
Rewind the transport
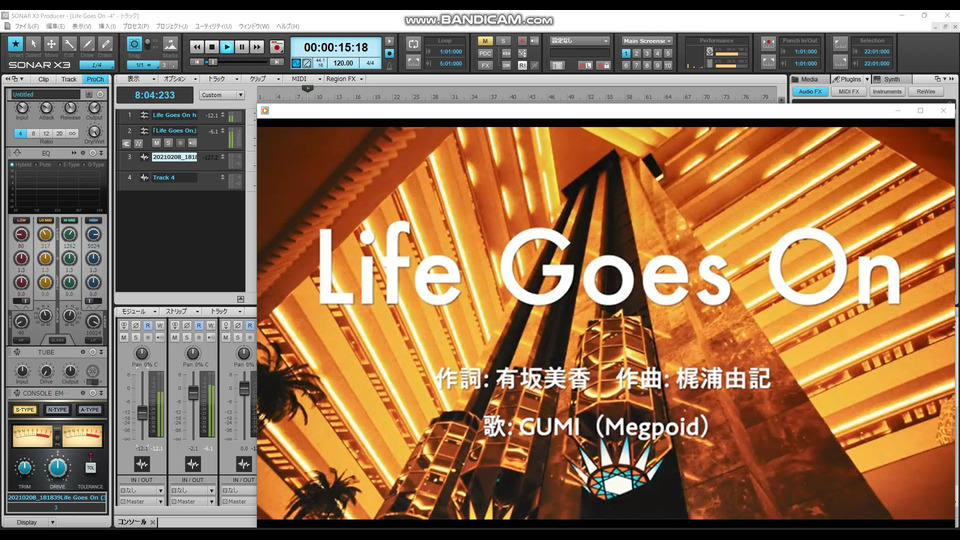tap(197, 47)
